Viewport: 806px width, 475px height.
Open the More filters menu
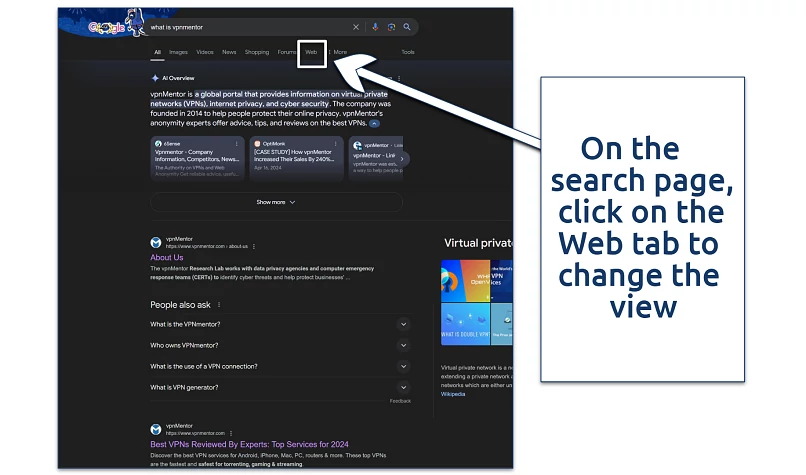point(338,52)
